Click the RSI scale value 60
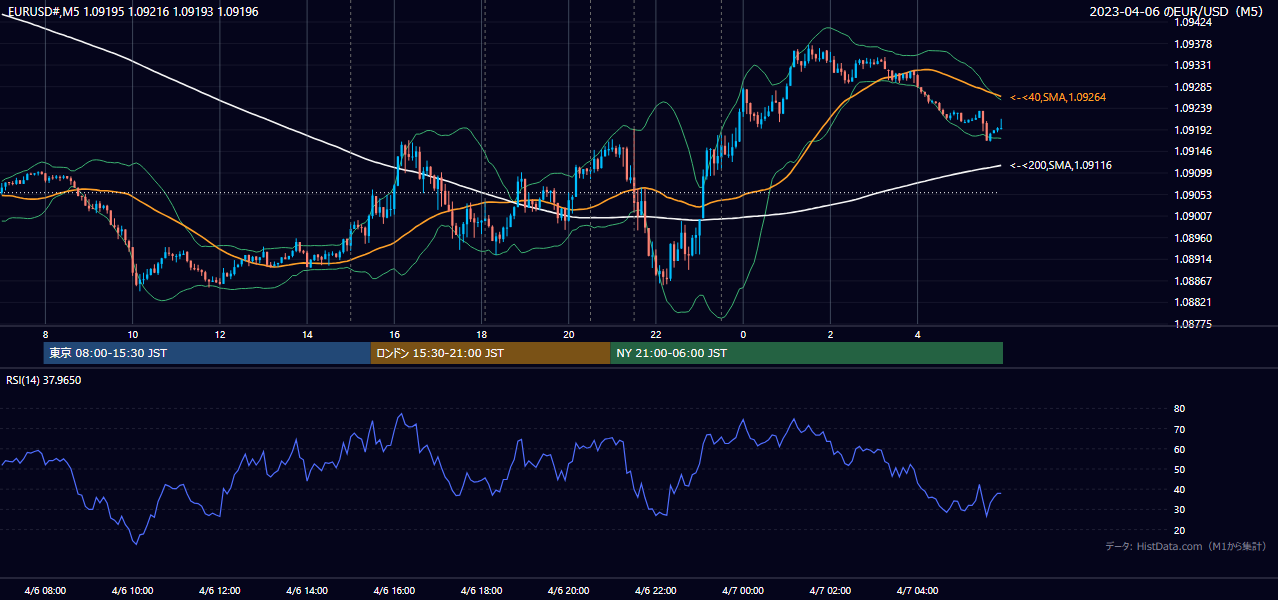This screenshot has width=1278, height=600. tap(1180, 449)
